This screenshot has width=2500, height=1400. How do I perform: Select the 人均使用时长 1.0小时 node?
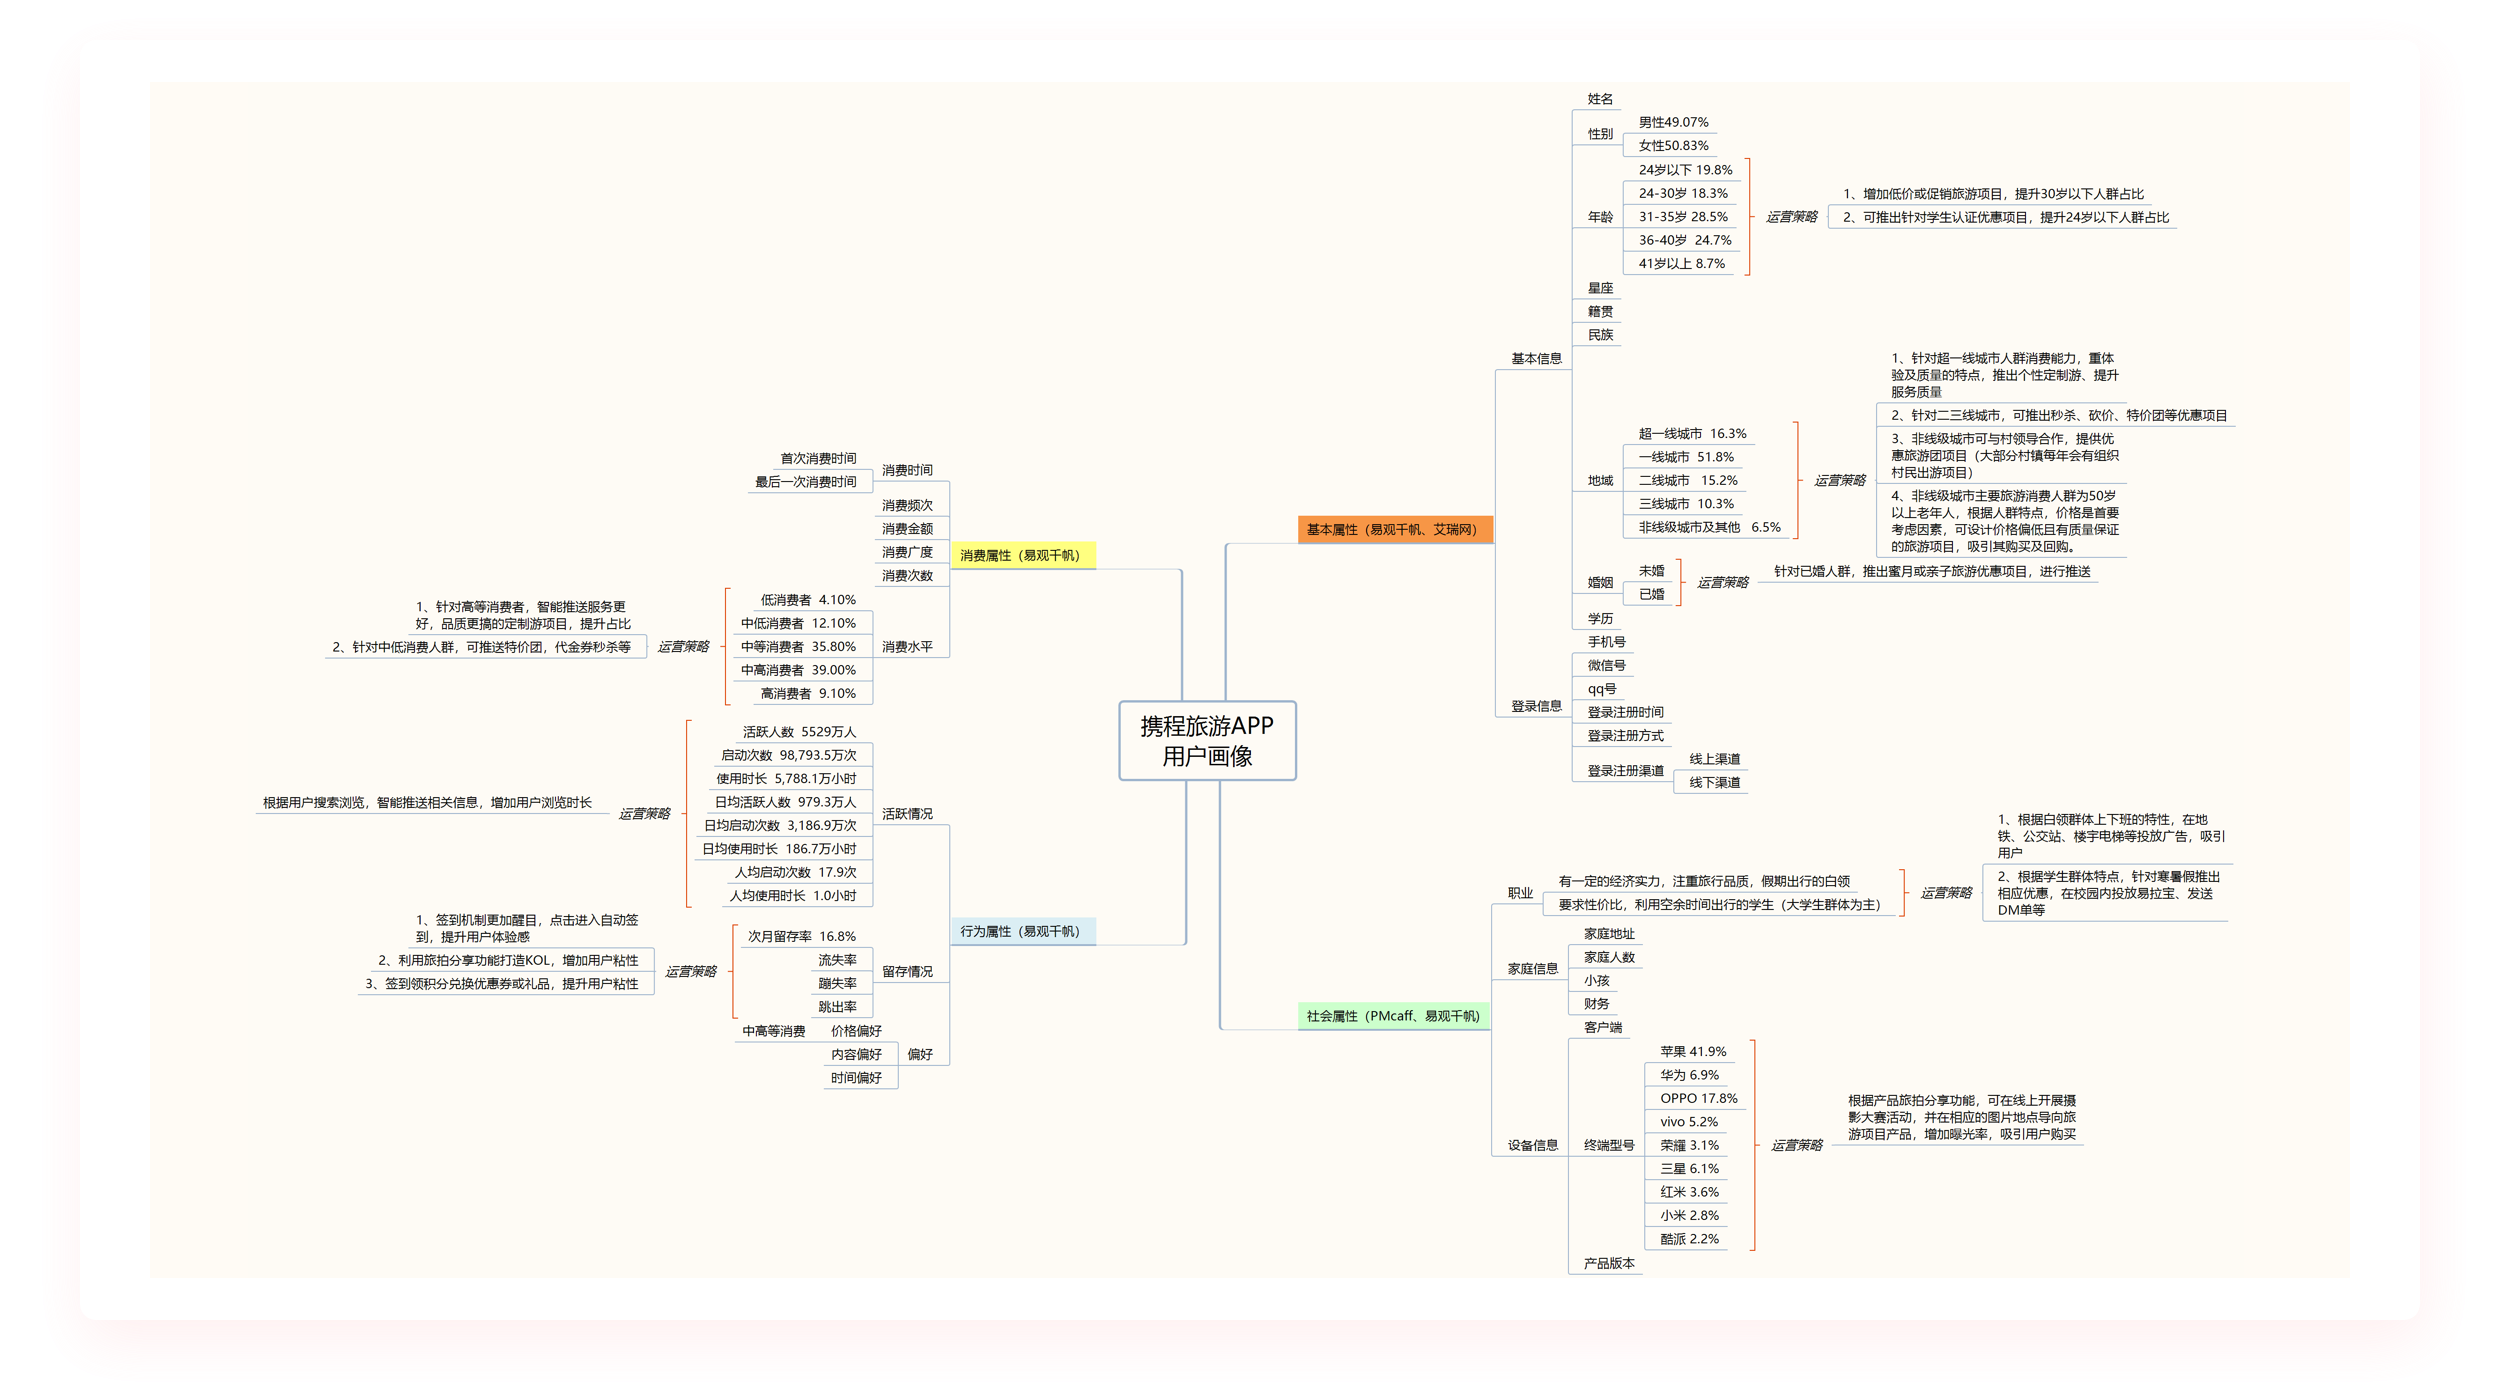click(793, 896)
